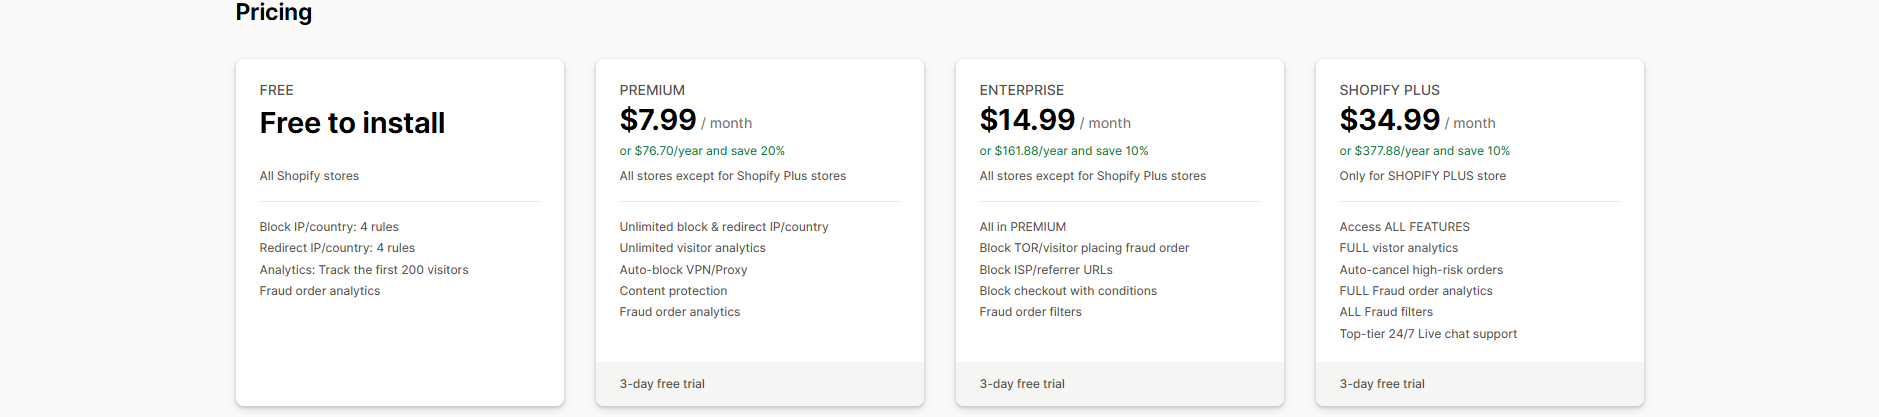The image size is (1879, 417).
Task: Click the $76.70/year save 20% offer
Action: (702, 151)
